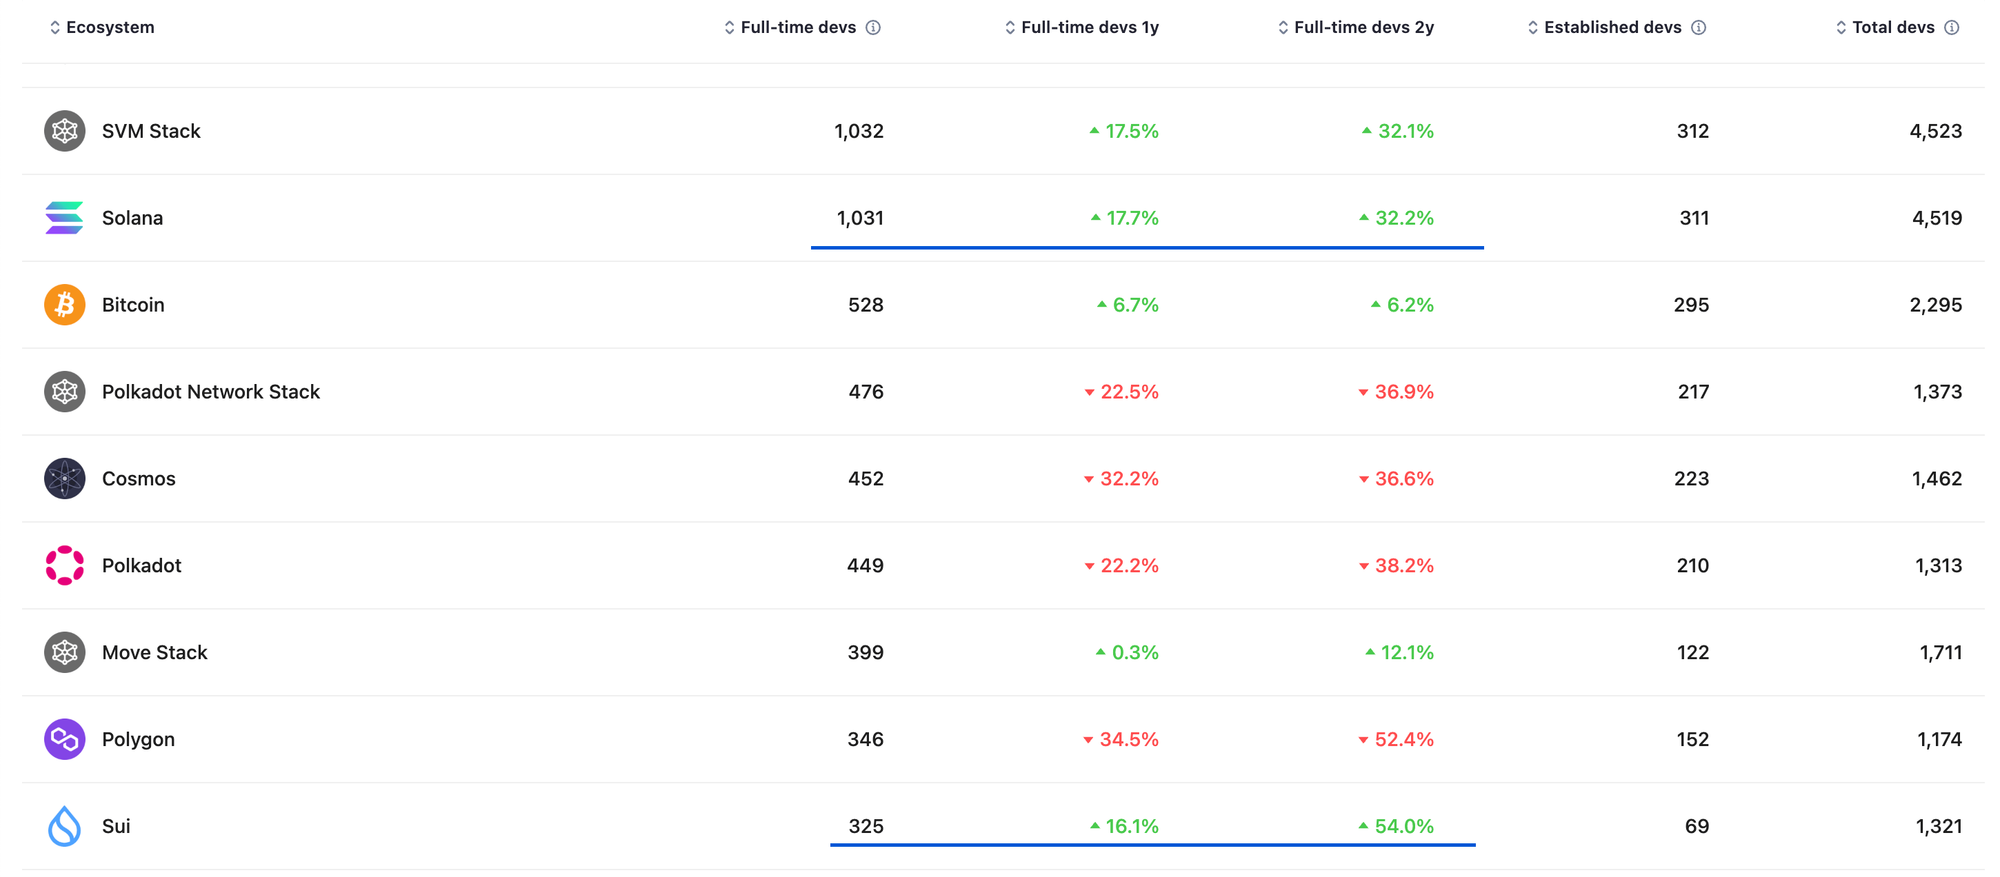Open the Polygon ecosystem link
This screenshot has height=877, width=2000.
(x=138, y=739)
